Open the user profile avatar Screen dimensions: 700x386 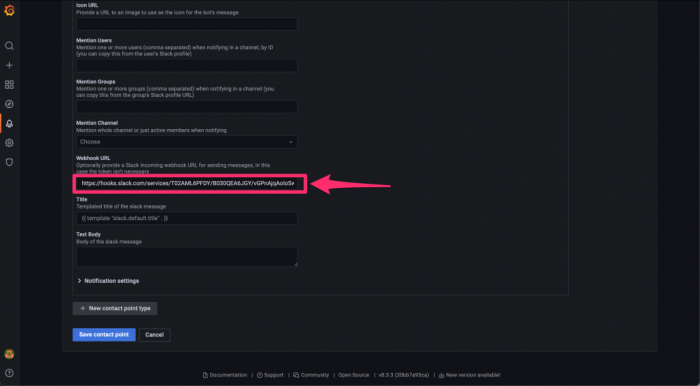click(x=9, y=354)
